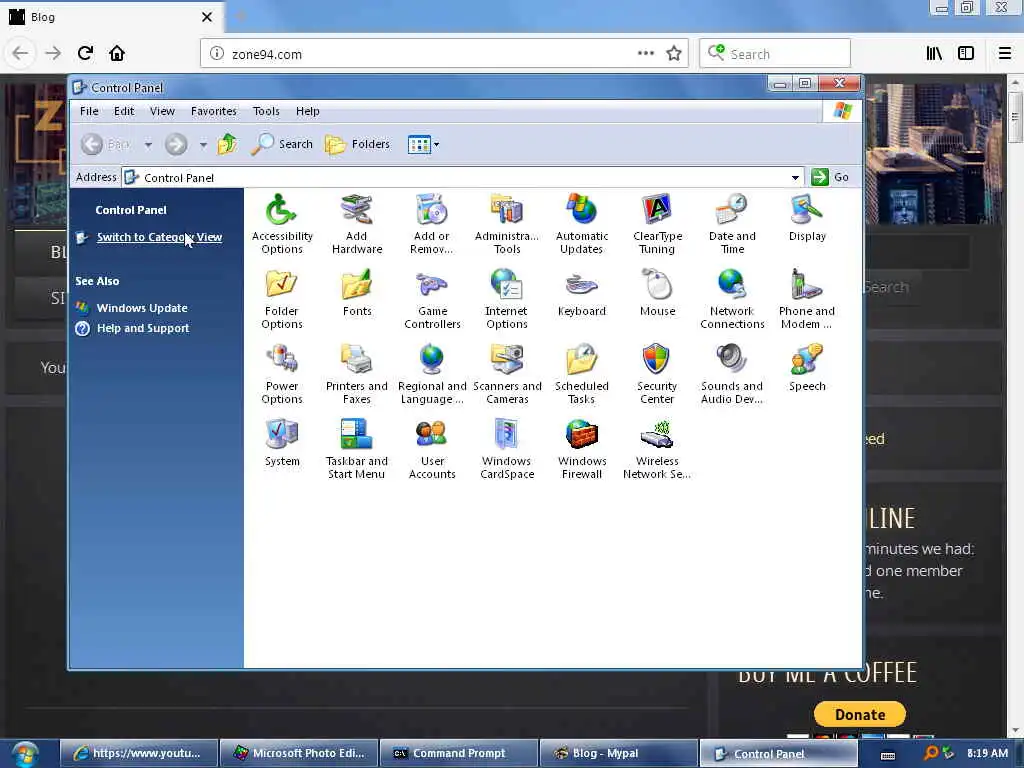Toggle the browser sidebar icon

click(x=966, y=54)
